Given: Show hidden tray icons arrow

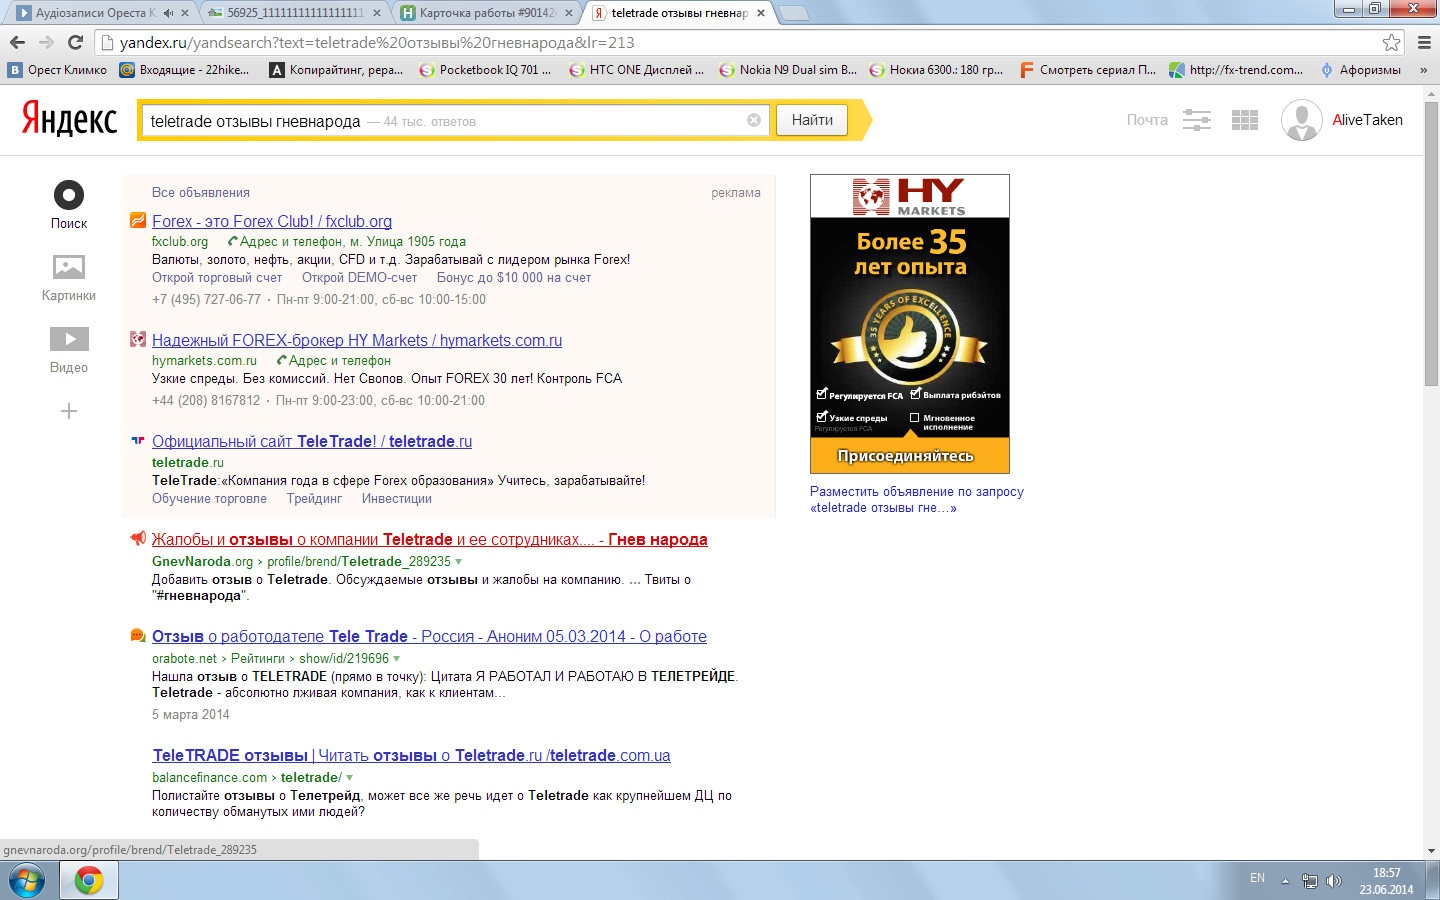Looking at the screenshot, I should pyautogui.click(x=1286, y=881).
